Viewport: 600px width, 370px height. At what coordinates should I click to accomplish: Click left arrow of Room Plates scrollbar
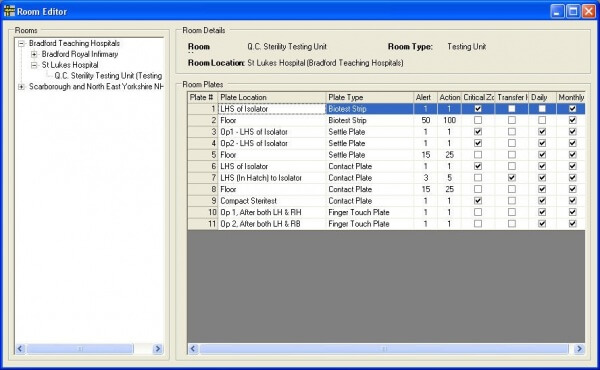[x=193, y=349]
